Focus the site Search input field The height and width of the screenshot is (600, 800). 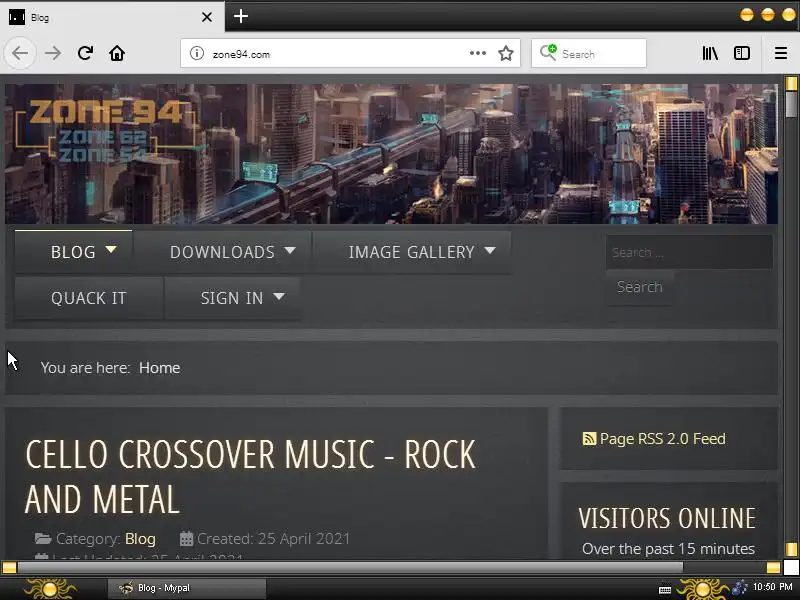(689, 252)
